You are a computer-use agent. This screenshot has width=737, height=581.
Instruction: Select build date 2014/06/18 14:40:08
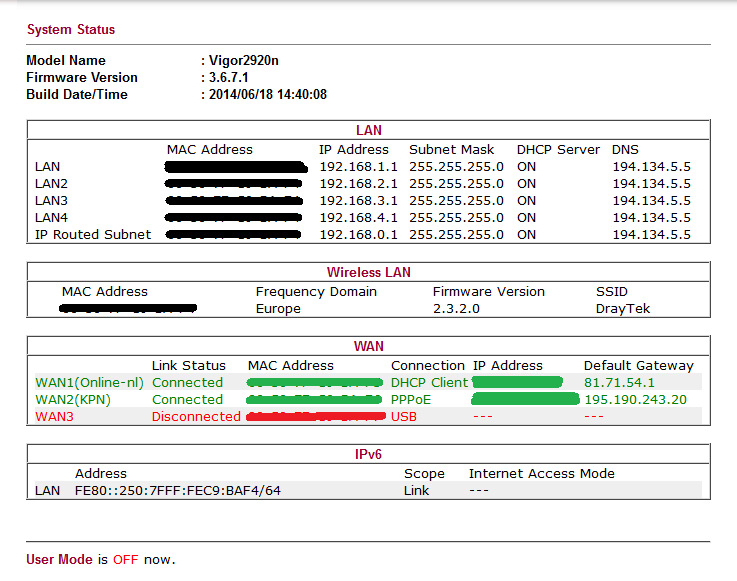point(267,94)
